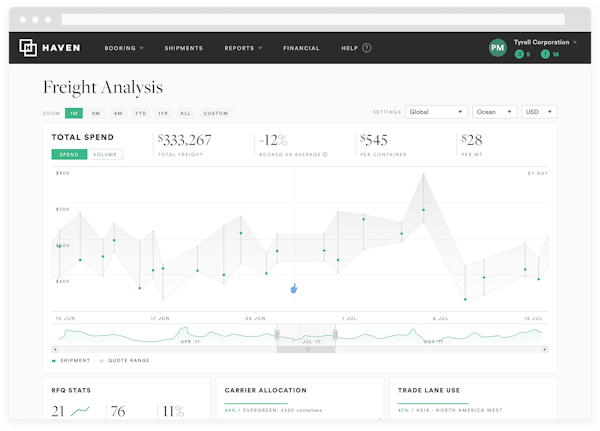Open the Help question mark icon
Screen dimensions: 600x431
click(x=367, y=48)
